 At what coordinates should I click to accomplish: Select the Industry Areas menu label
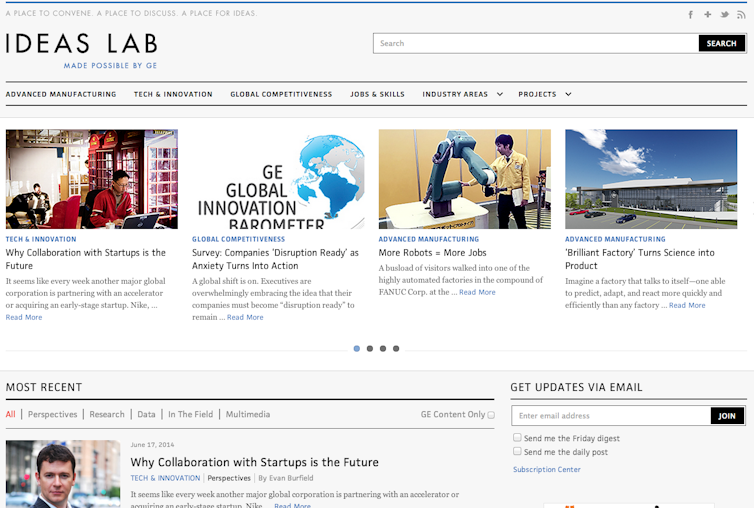(x=455, y=94)
